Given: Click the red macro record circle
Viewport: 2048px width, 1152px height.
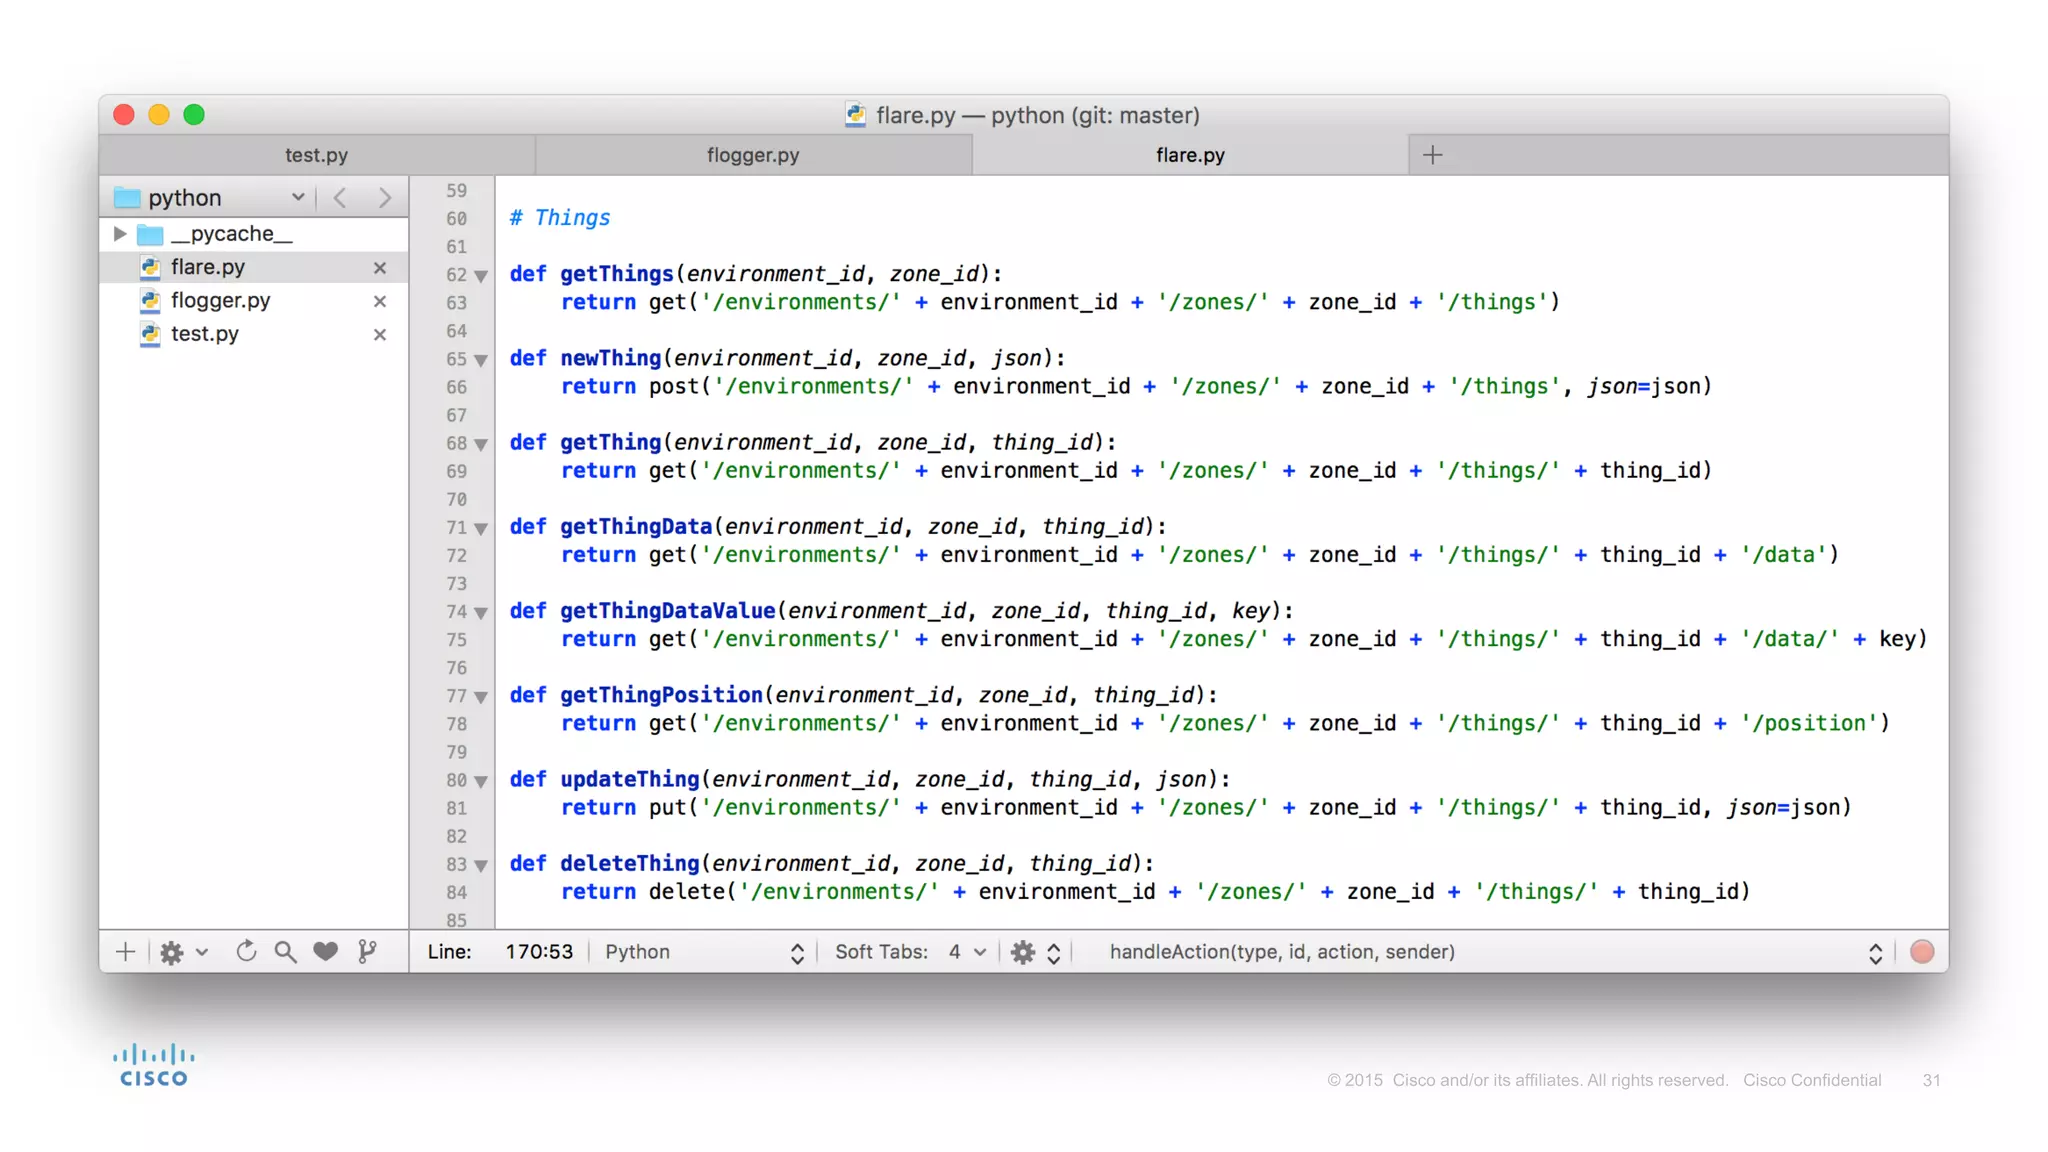Looking at the screenshot, I should (1921, 952).
